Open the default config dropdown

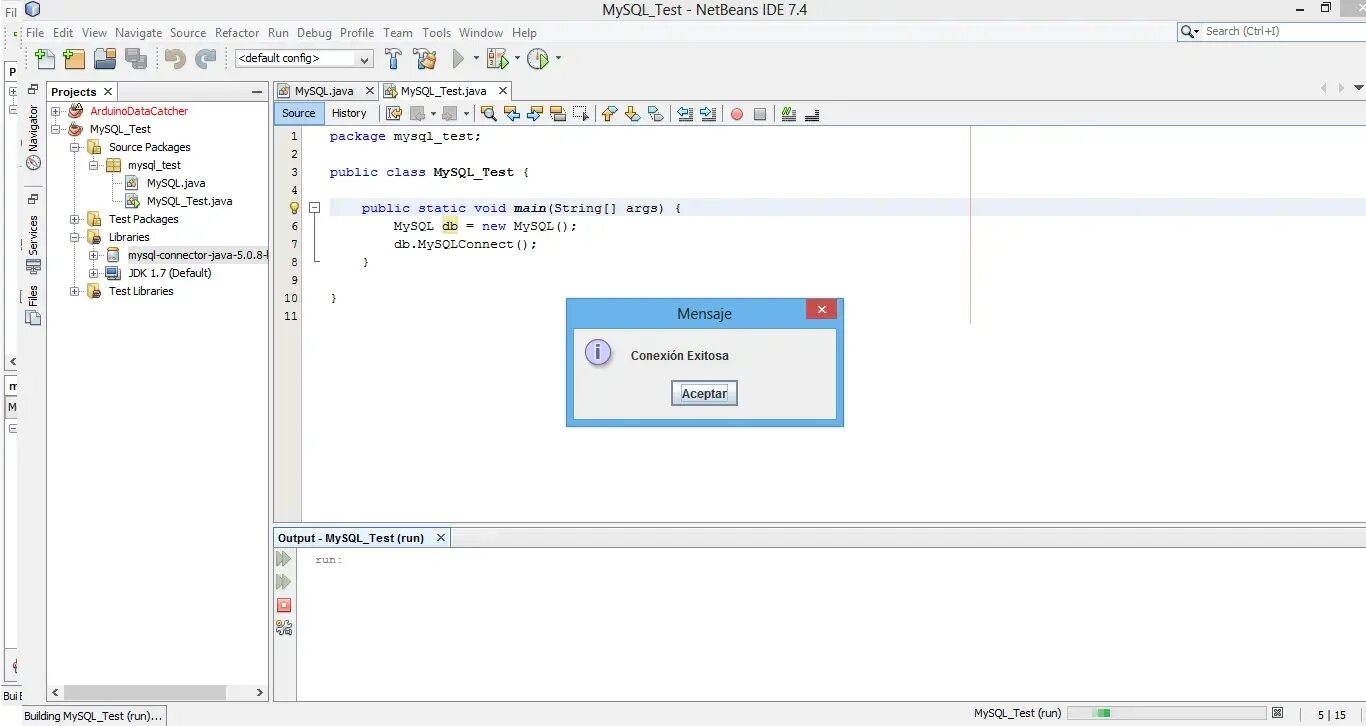click(x=362, y=58)
